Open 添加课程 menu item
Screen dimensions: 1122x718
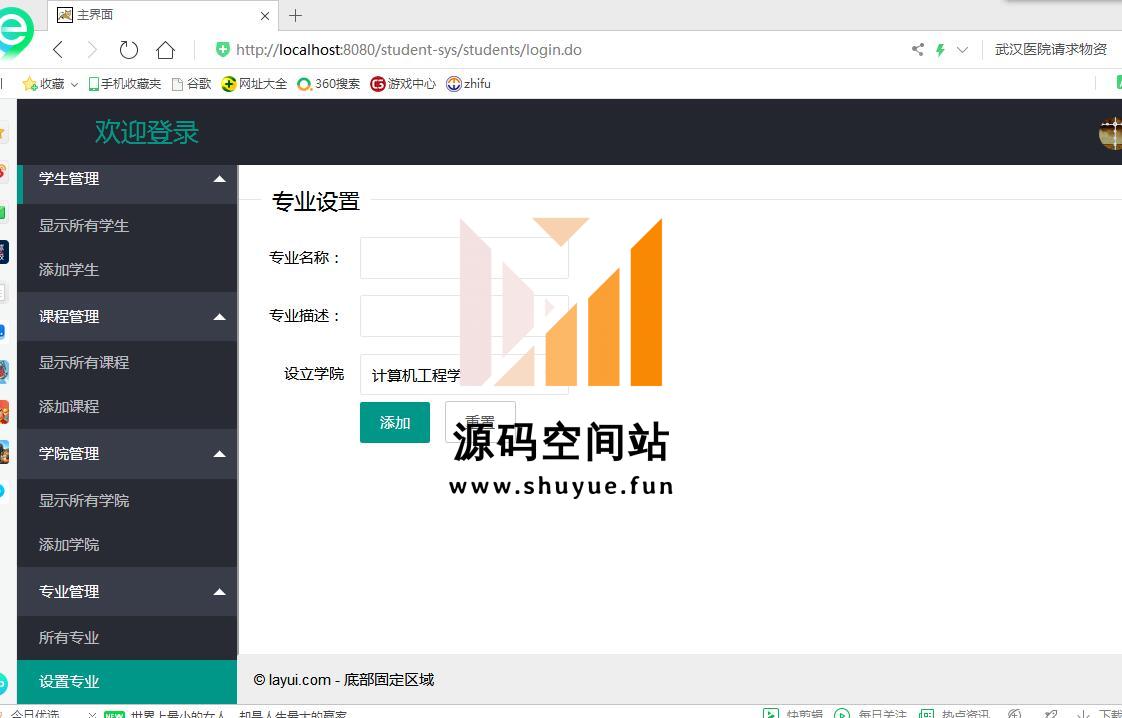click(x=127, y=407)
